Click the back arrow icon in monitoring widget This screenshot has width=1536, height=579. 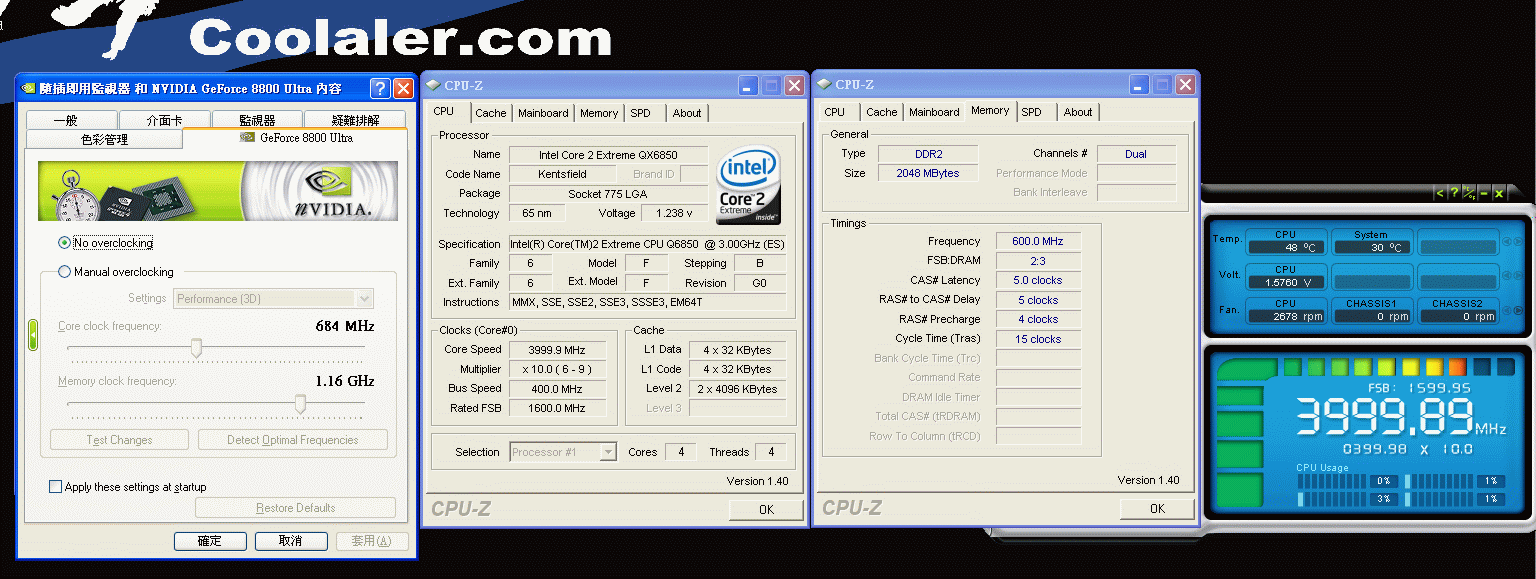(x=1439, y=193)
